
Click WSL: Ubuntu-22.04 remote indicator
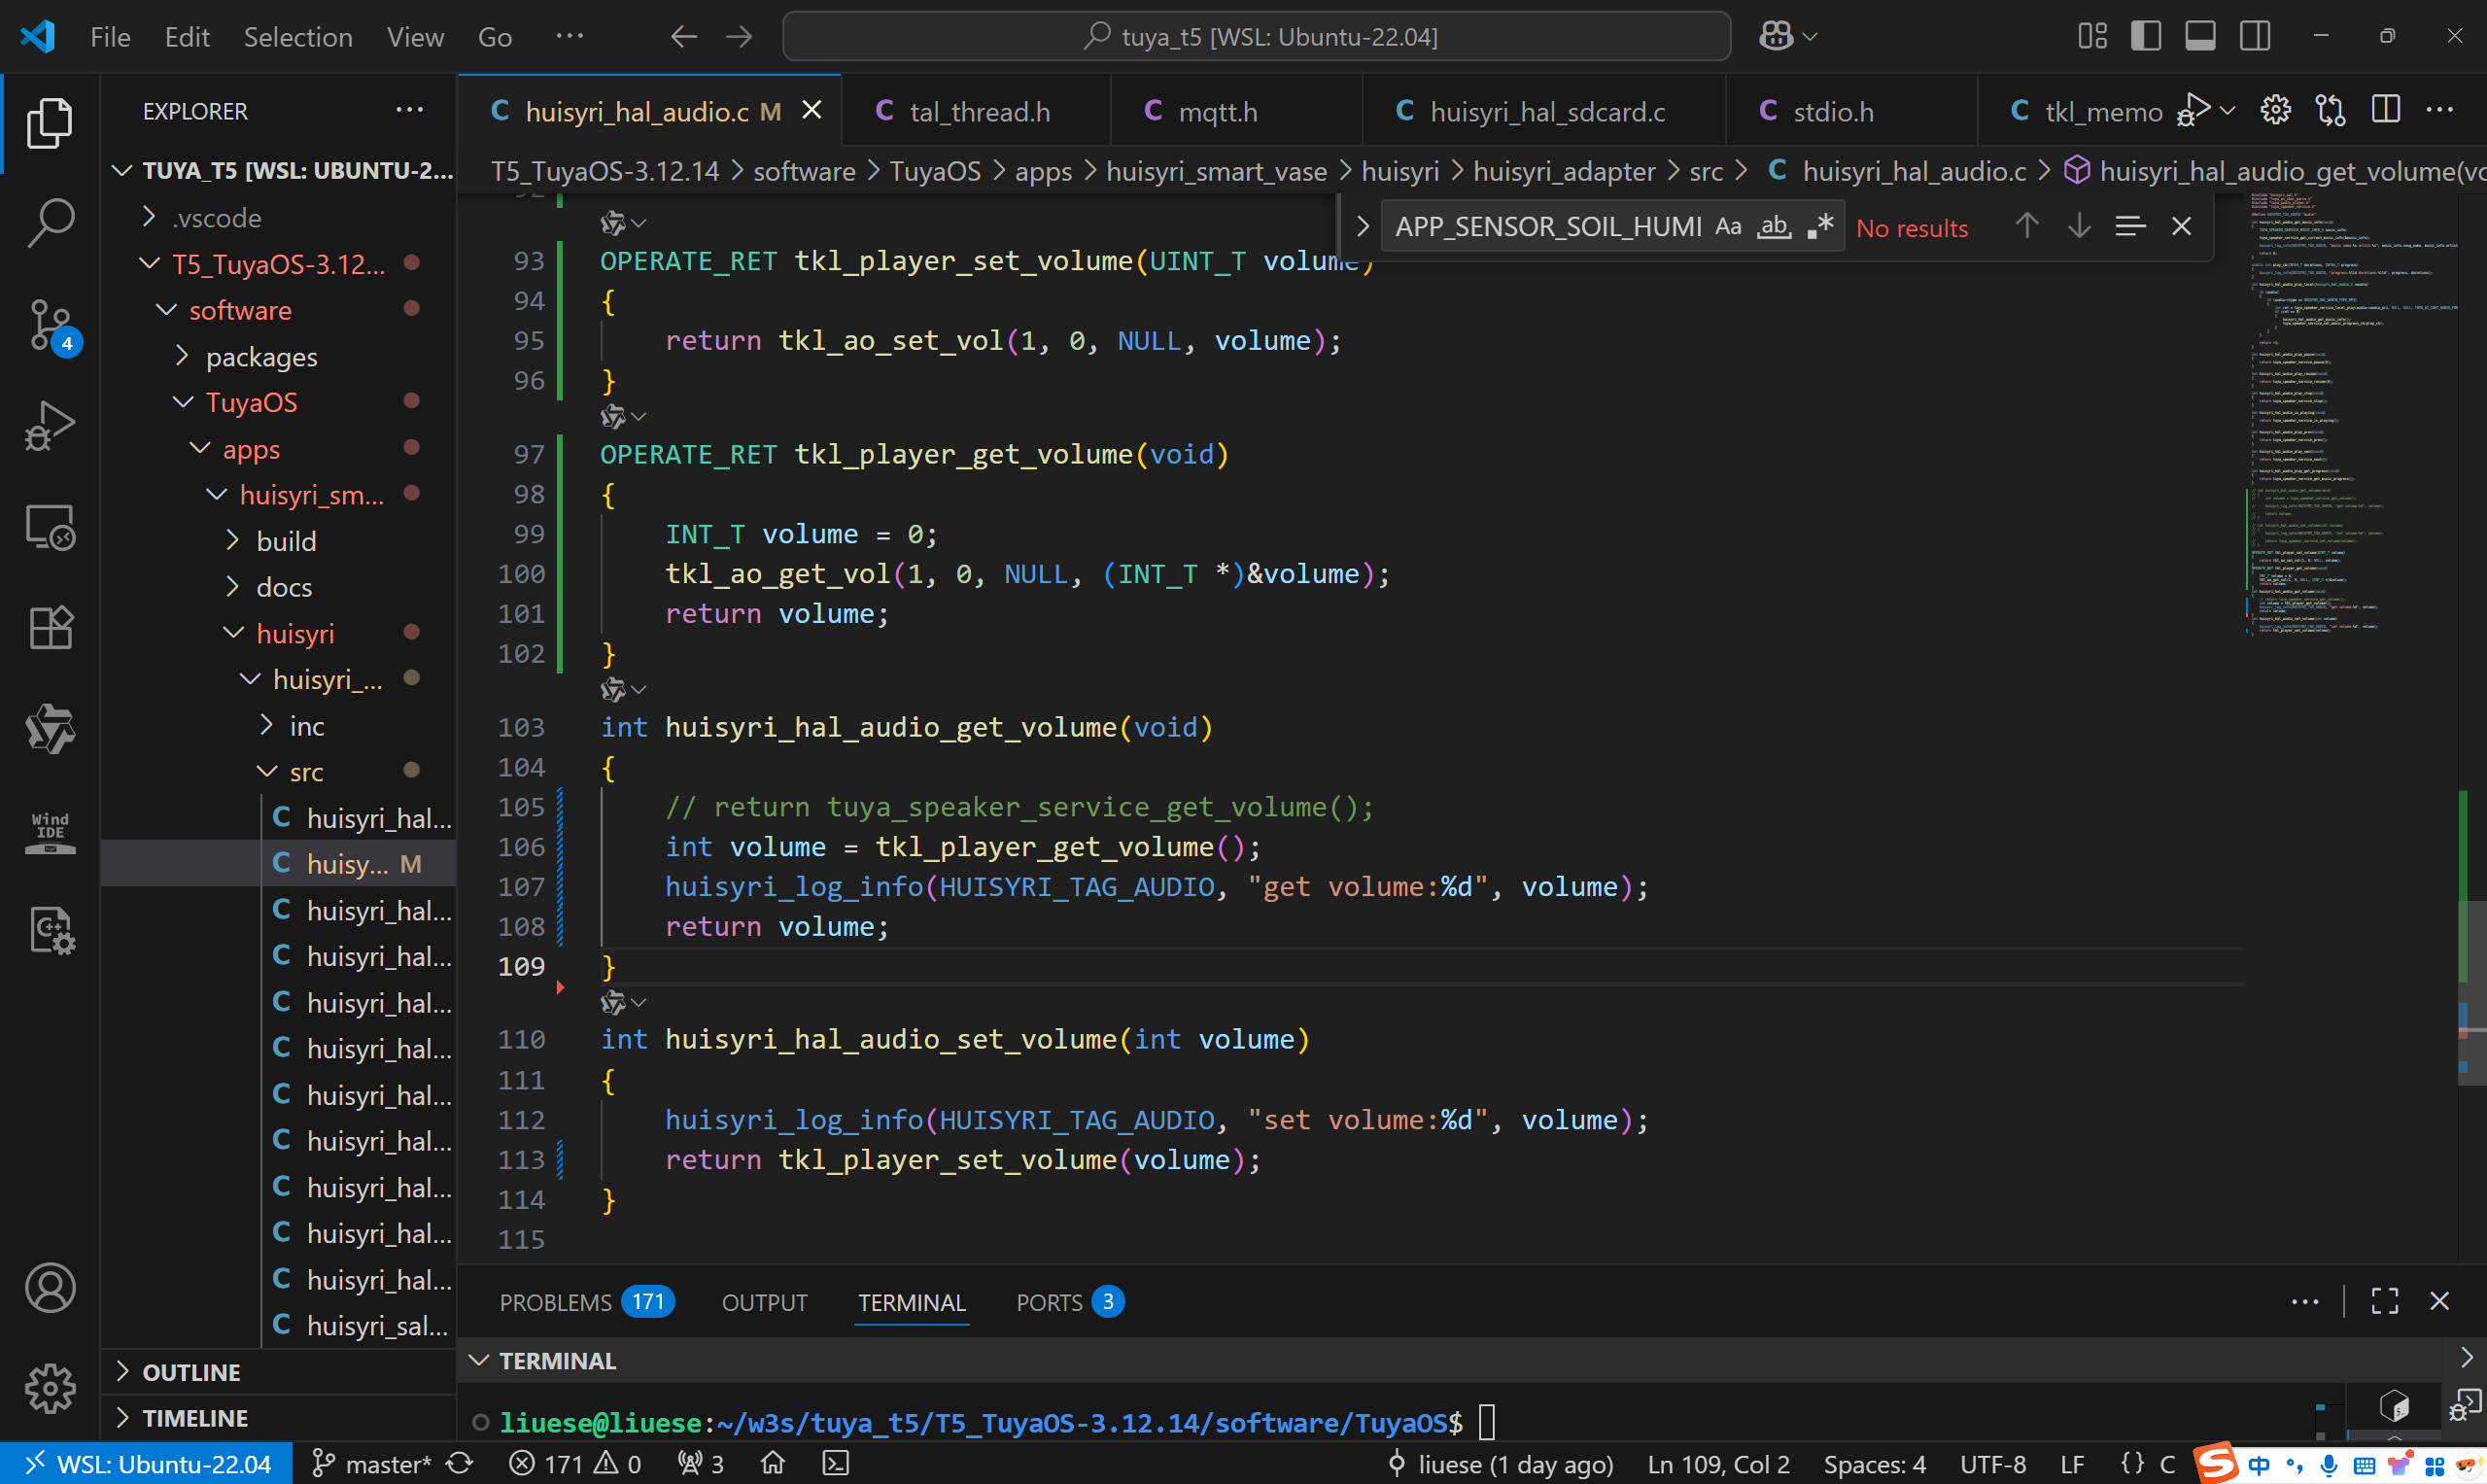pyautogui.click(x=147, y=1464)
